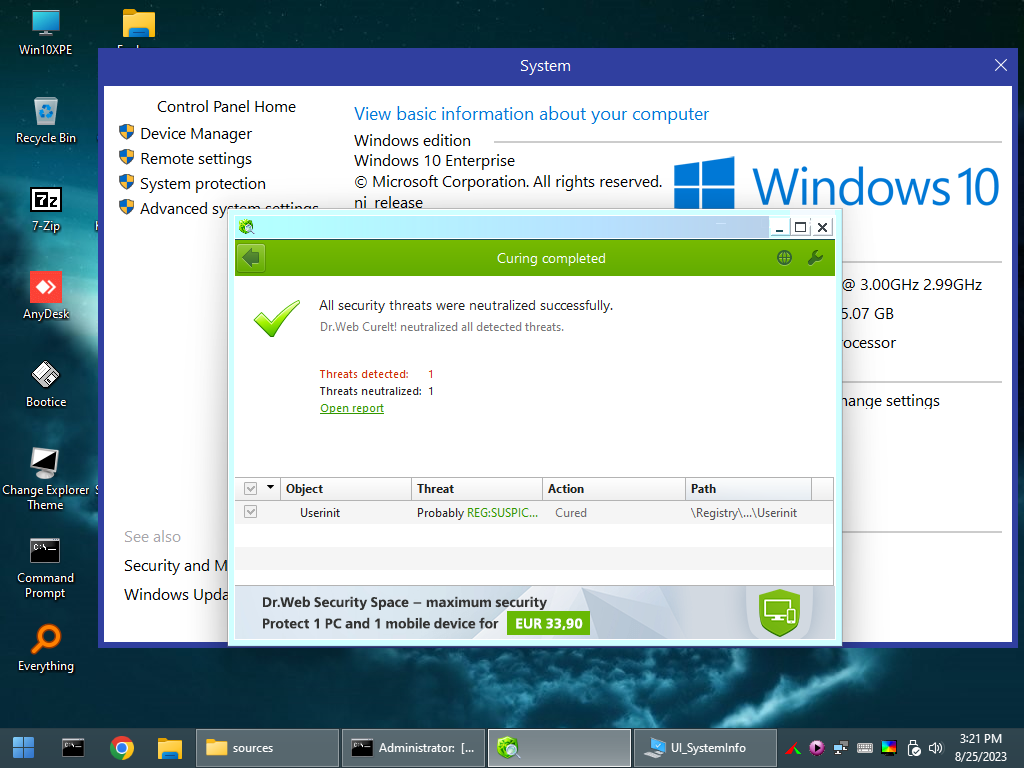Select the Recycle Bin desktop icon
The height and width of the screenshot is (768, 1024).
click(46, 121)
